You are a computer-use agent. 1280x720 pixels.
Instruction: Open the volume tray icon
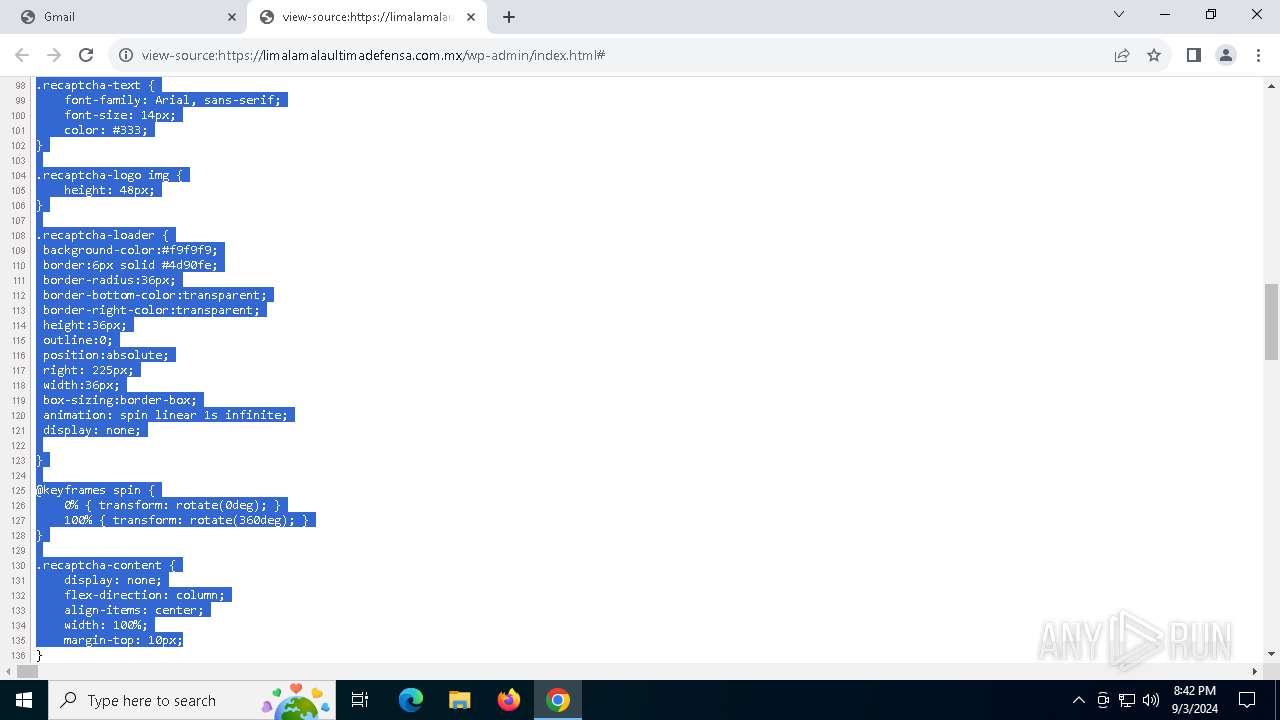coord(1151,700)
